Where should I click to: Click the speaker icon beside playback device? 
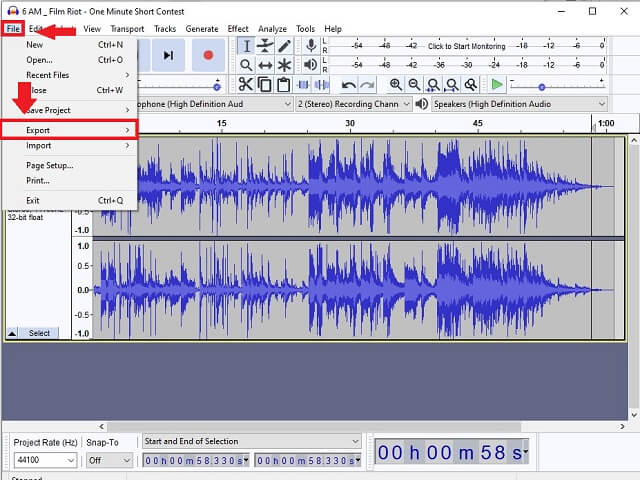(422, 104)
